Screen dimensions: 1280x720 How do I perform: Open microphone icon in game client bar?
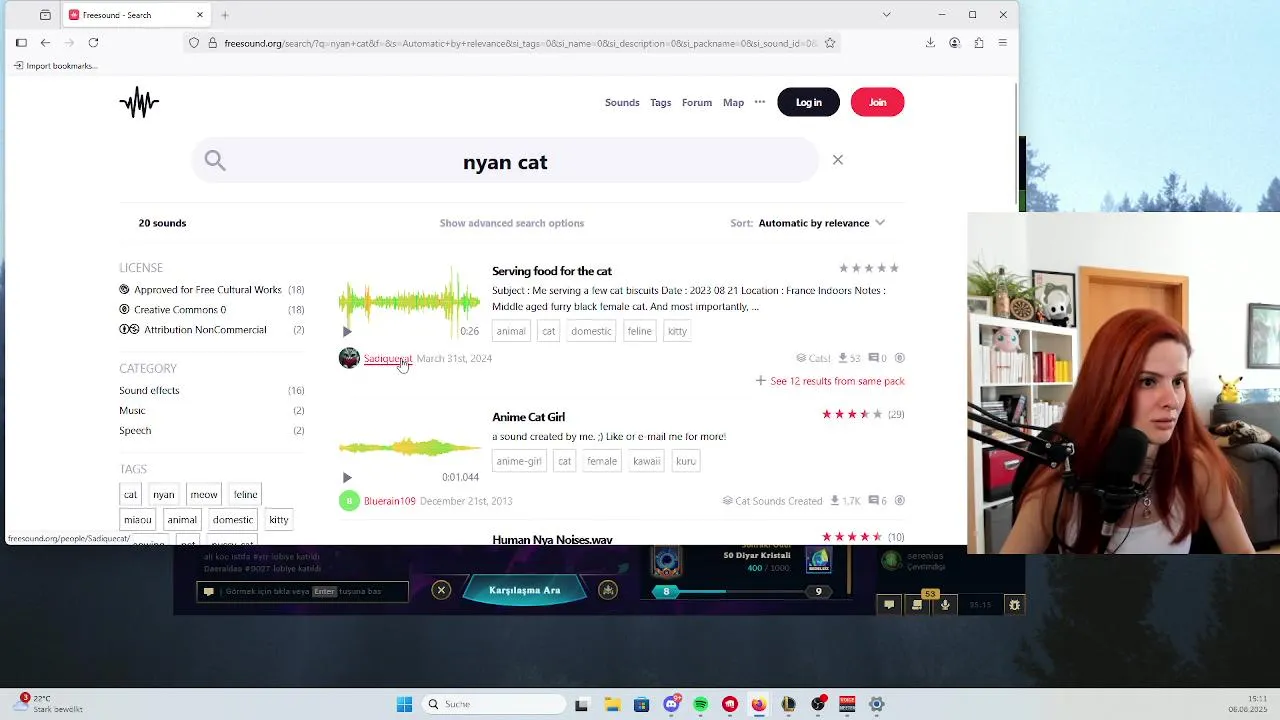(x=945, y=604)
